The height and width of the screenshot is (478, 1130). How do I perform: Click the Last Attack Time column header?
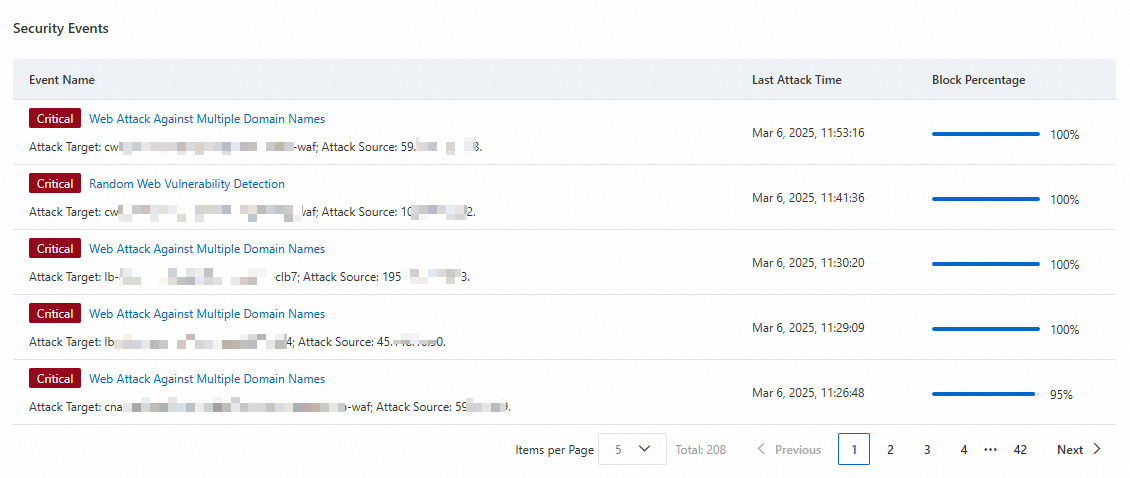pos(796,80)
